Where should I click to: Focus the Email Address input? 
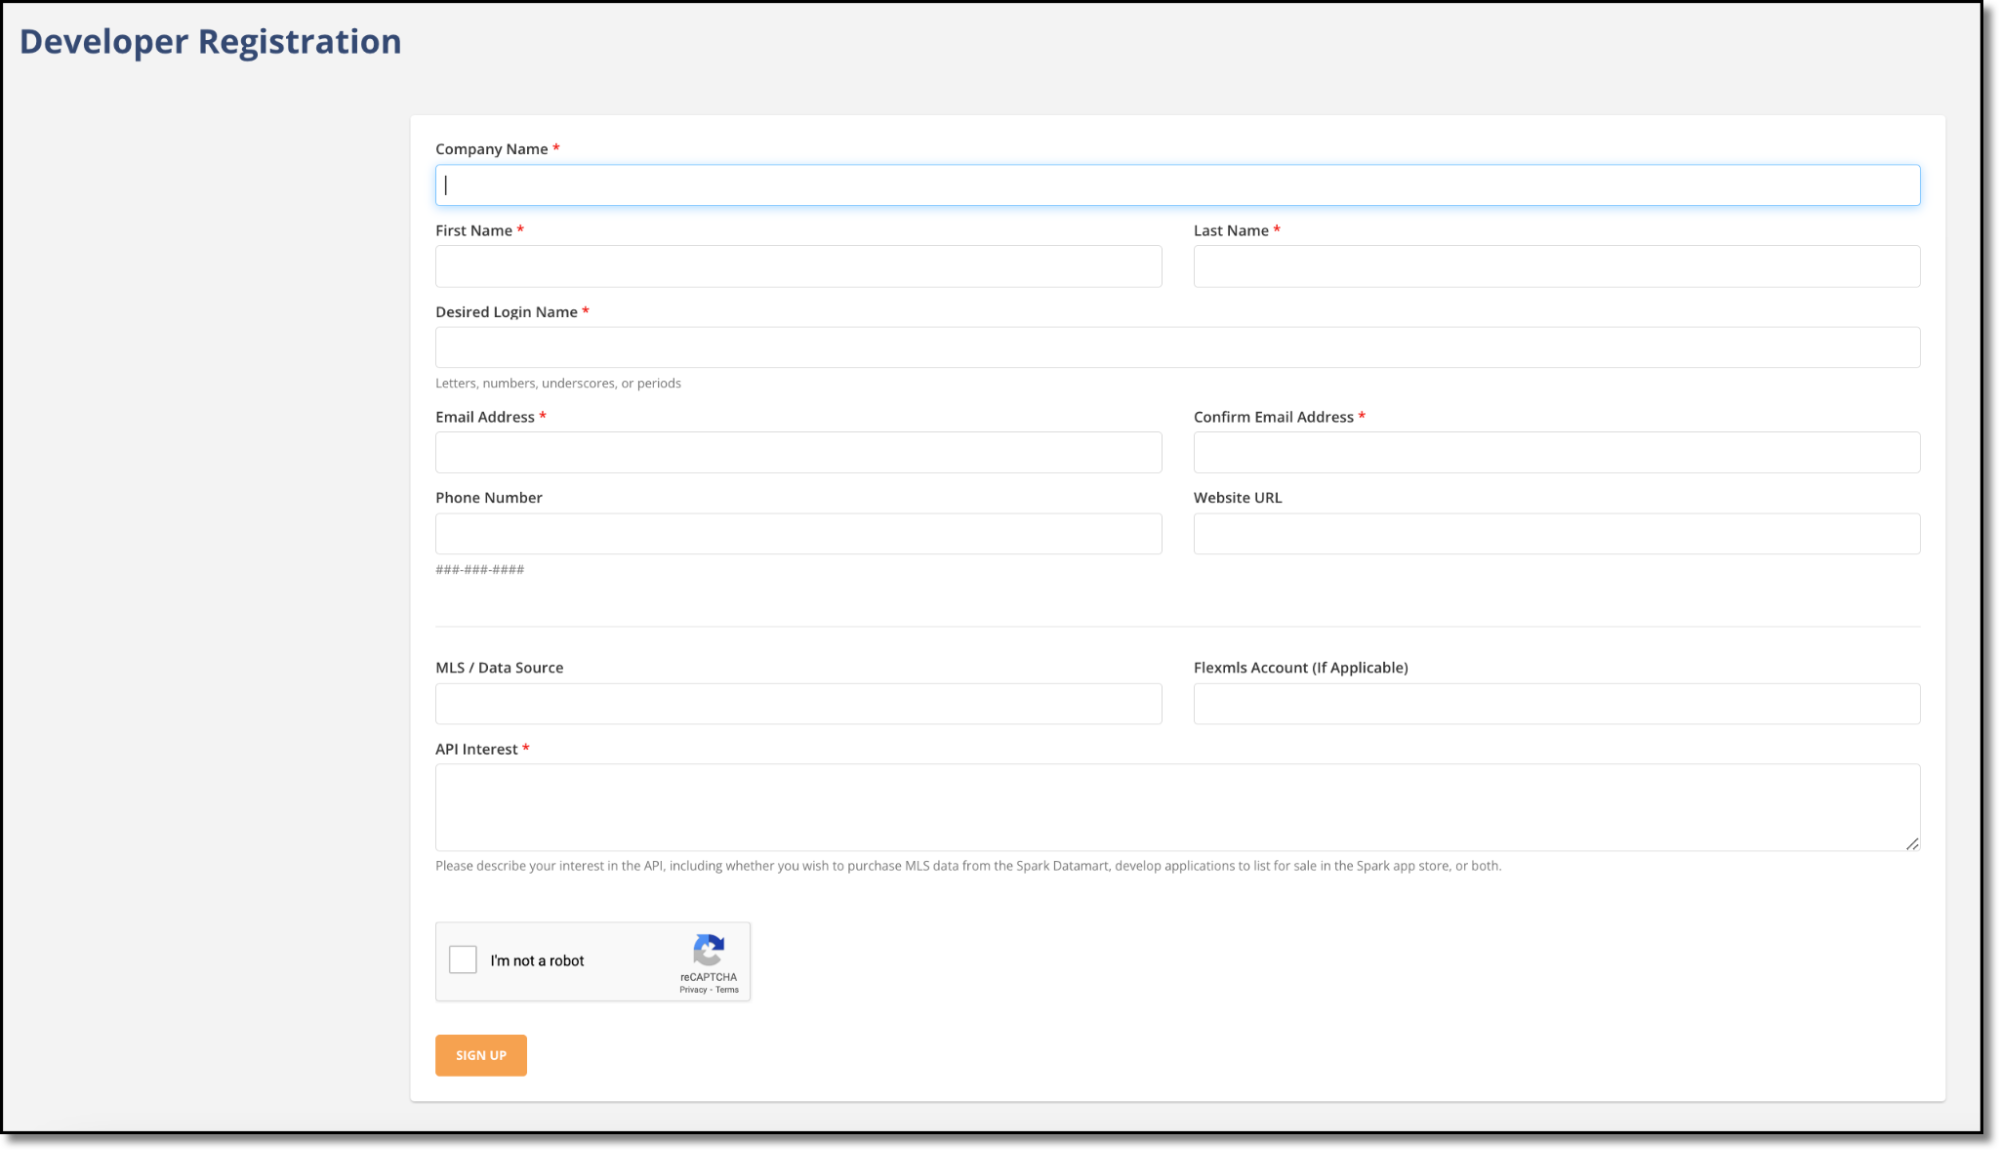798,452
